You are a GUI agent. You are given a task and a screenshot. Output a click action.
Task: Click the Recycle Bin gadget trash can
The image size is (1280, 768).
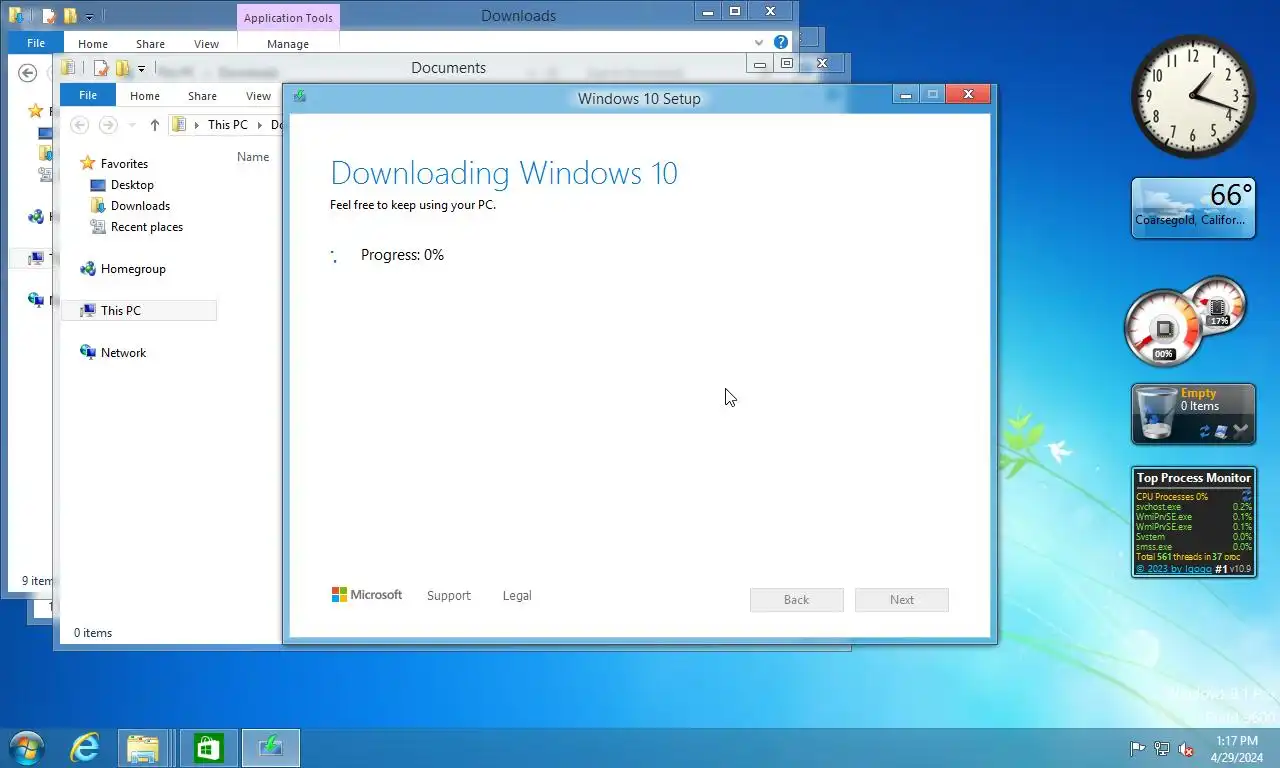(1157, 414)
